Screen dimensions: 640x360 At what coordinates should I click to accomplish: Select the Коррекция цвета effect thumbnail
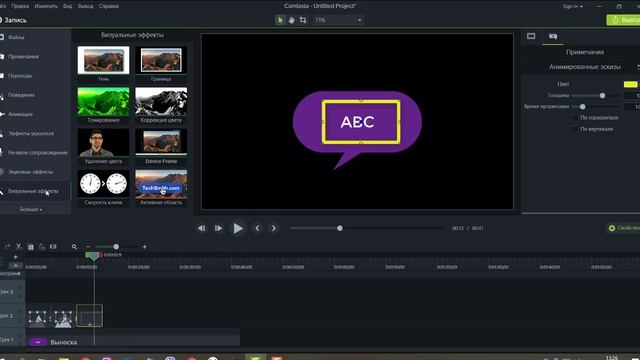point(161,101)
